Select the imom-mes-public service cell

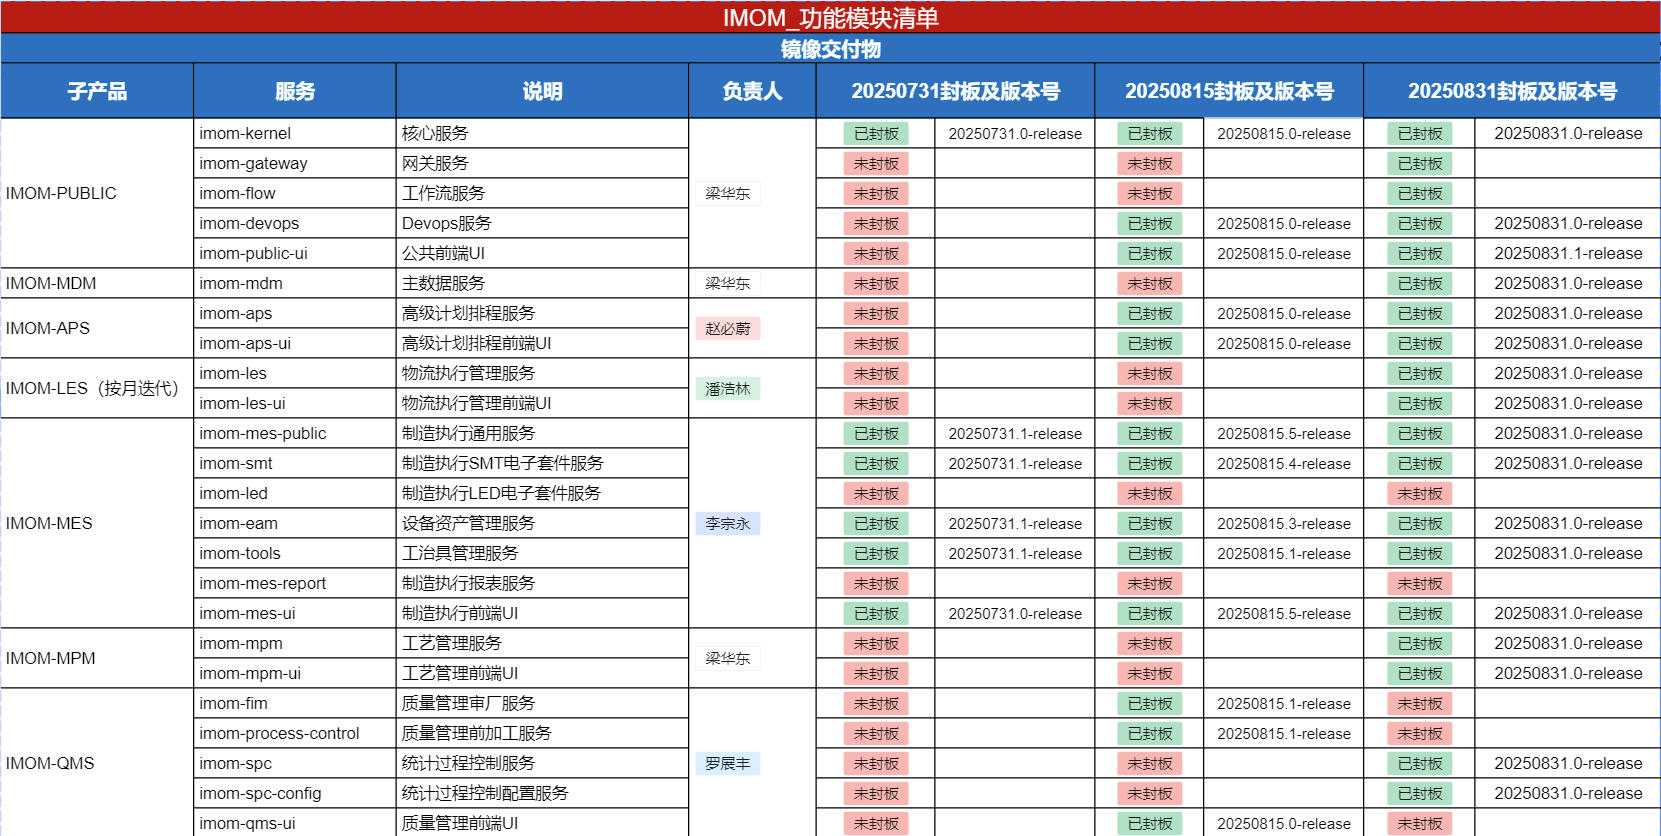pos(294,434)
